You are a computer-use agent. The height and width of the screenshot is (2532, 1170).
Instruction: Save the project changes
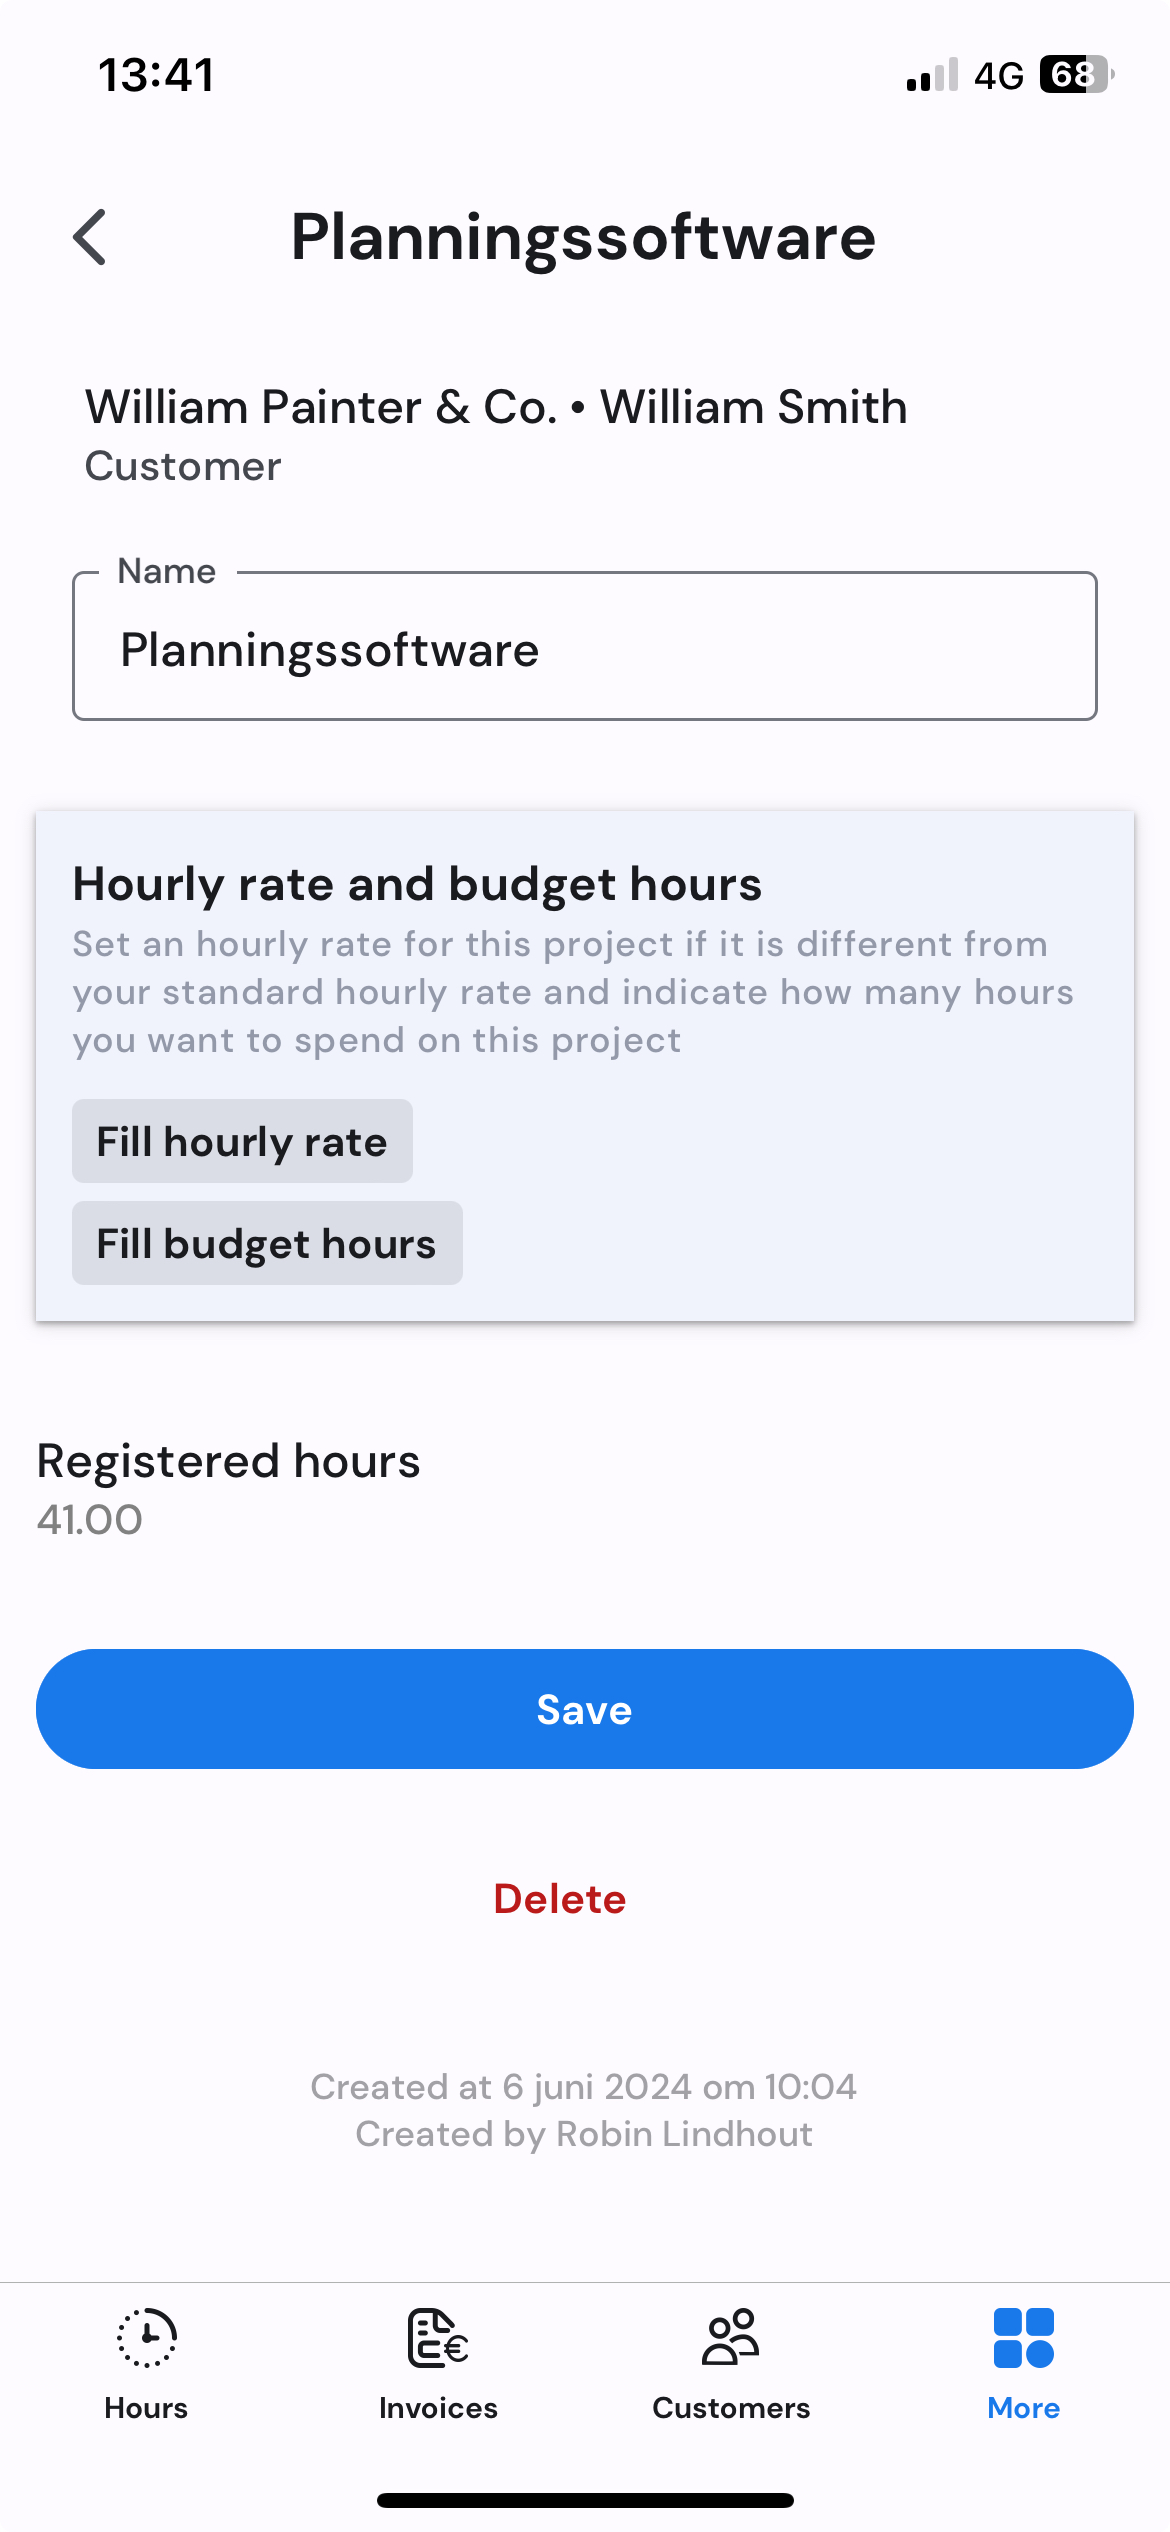tap(585, 1709)
